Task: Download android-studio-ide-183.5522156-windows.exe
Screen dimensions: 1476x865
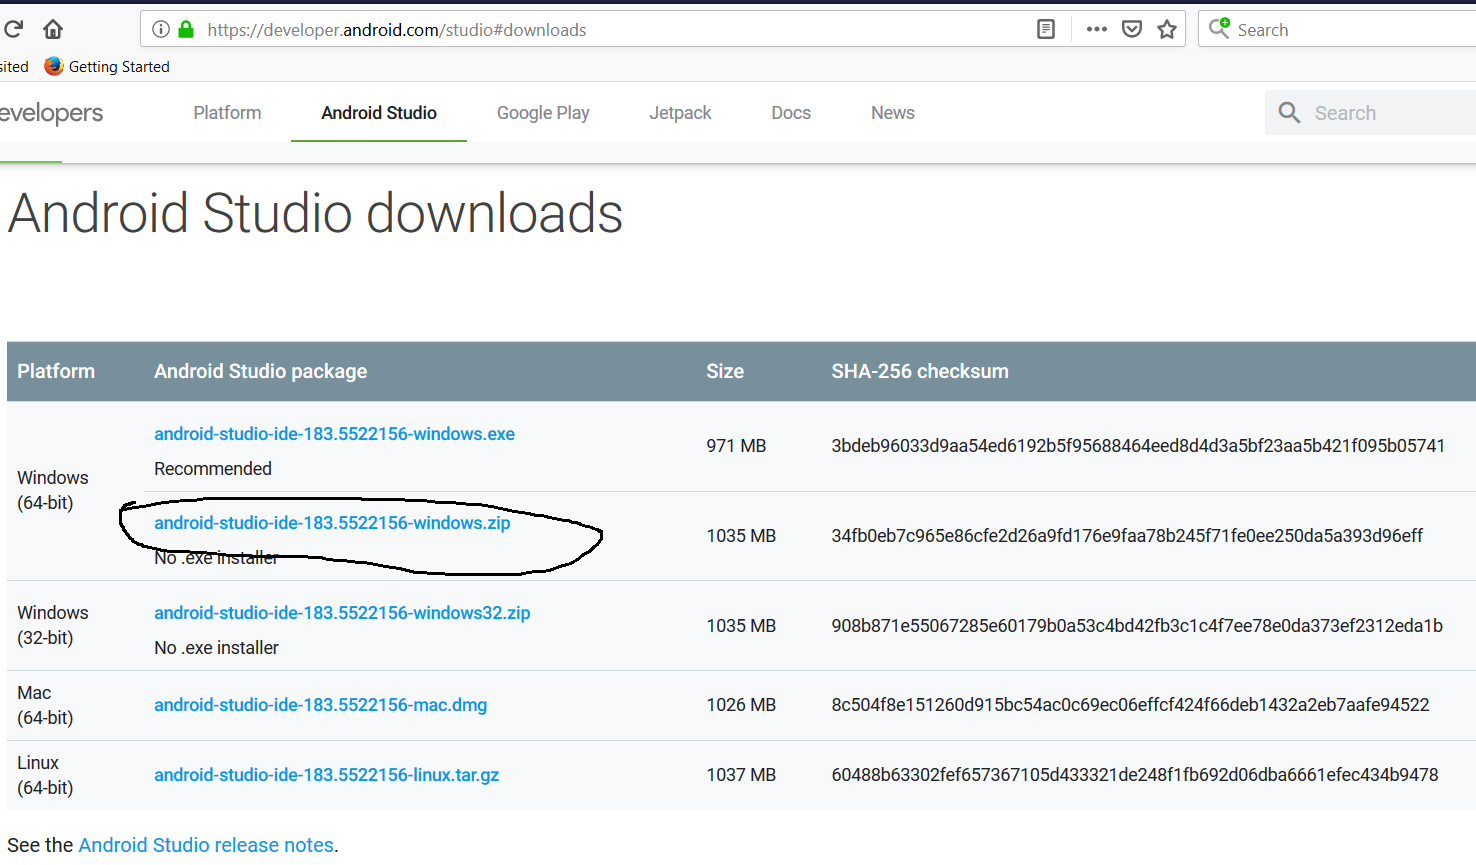Action: (x=334, y=434)
